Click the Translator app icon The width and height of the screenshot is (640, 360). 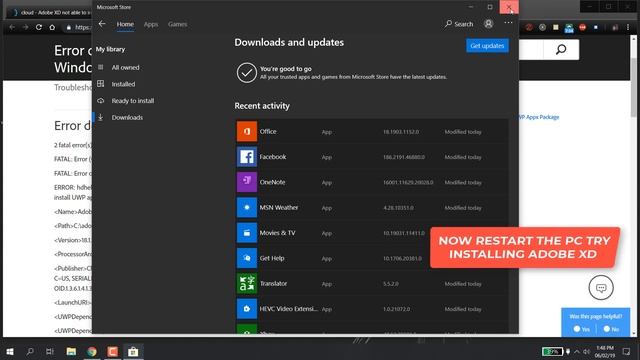click(x=247, y=283)
